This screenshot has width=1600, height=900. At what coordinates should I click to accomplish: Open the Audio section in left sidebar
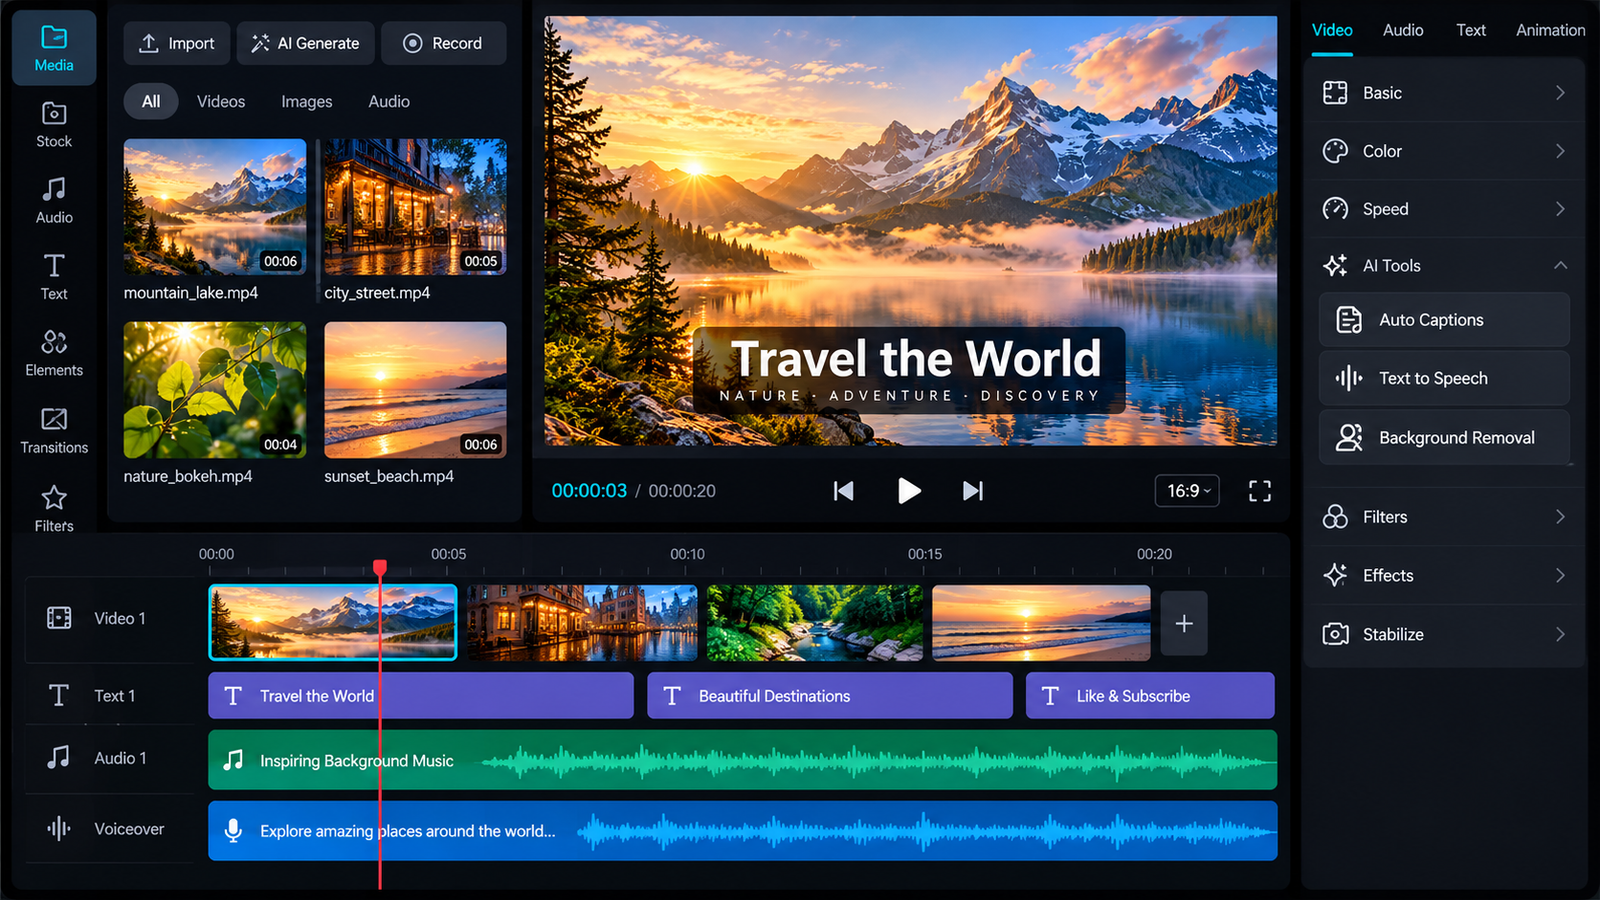point(54,201)
